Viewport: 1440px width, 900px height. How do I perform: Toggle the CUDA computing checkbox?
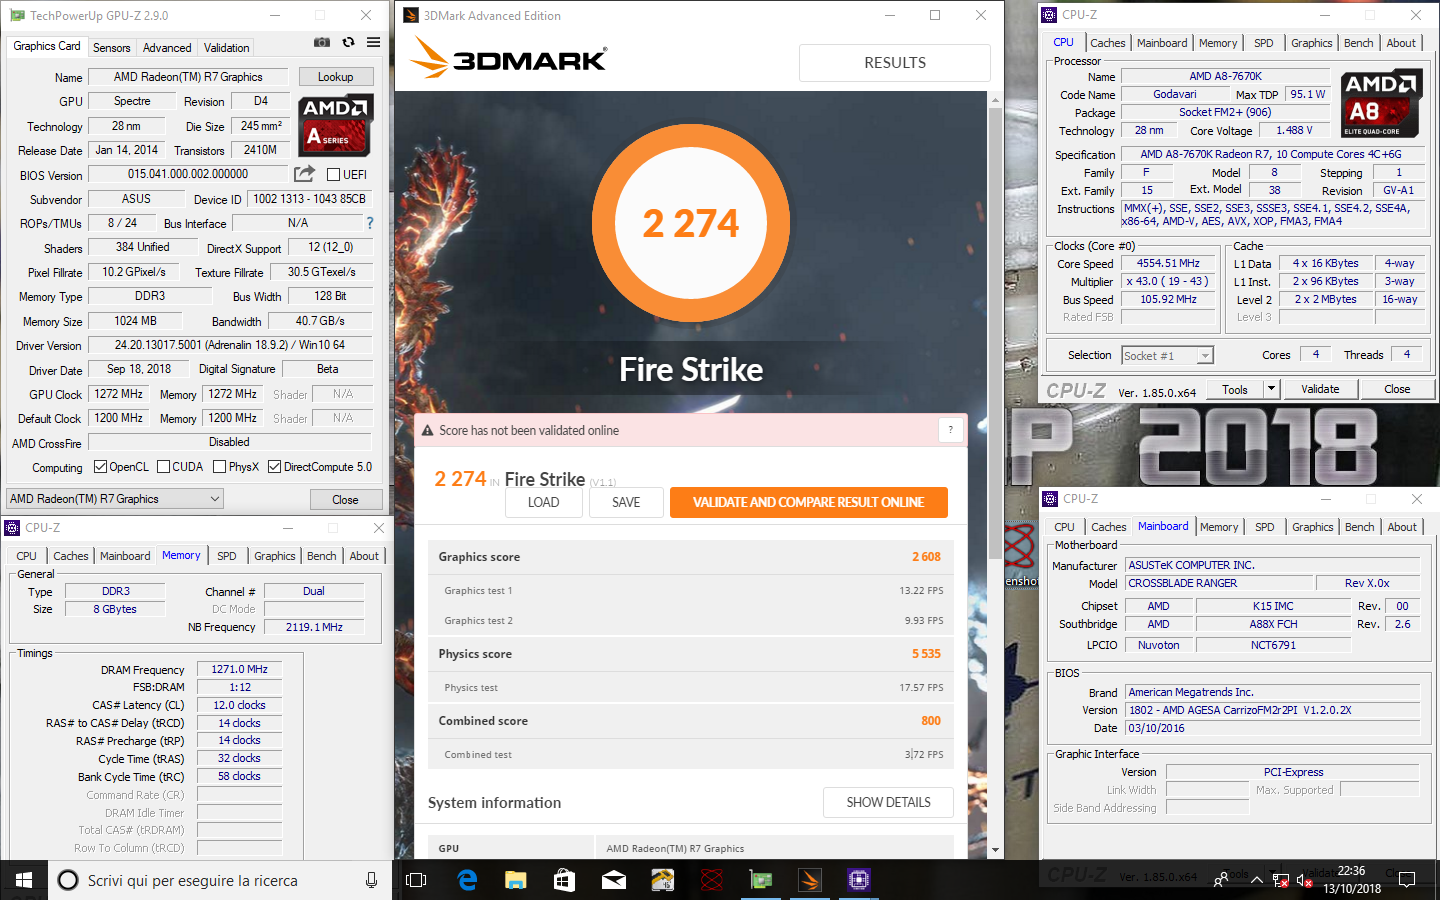[163, 467]
